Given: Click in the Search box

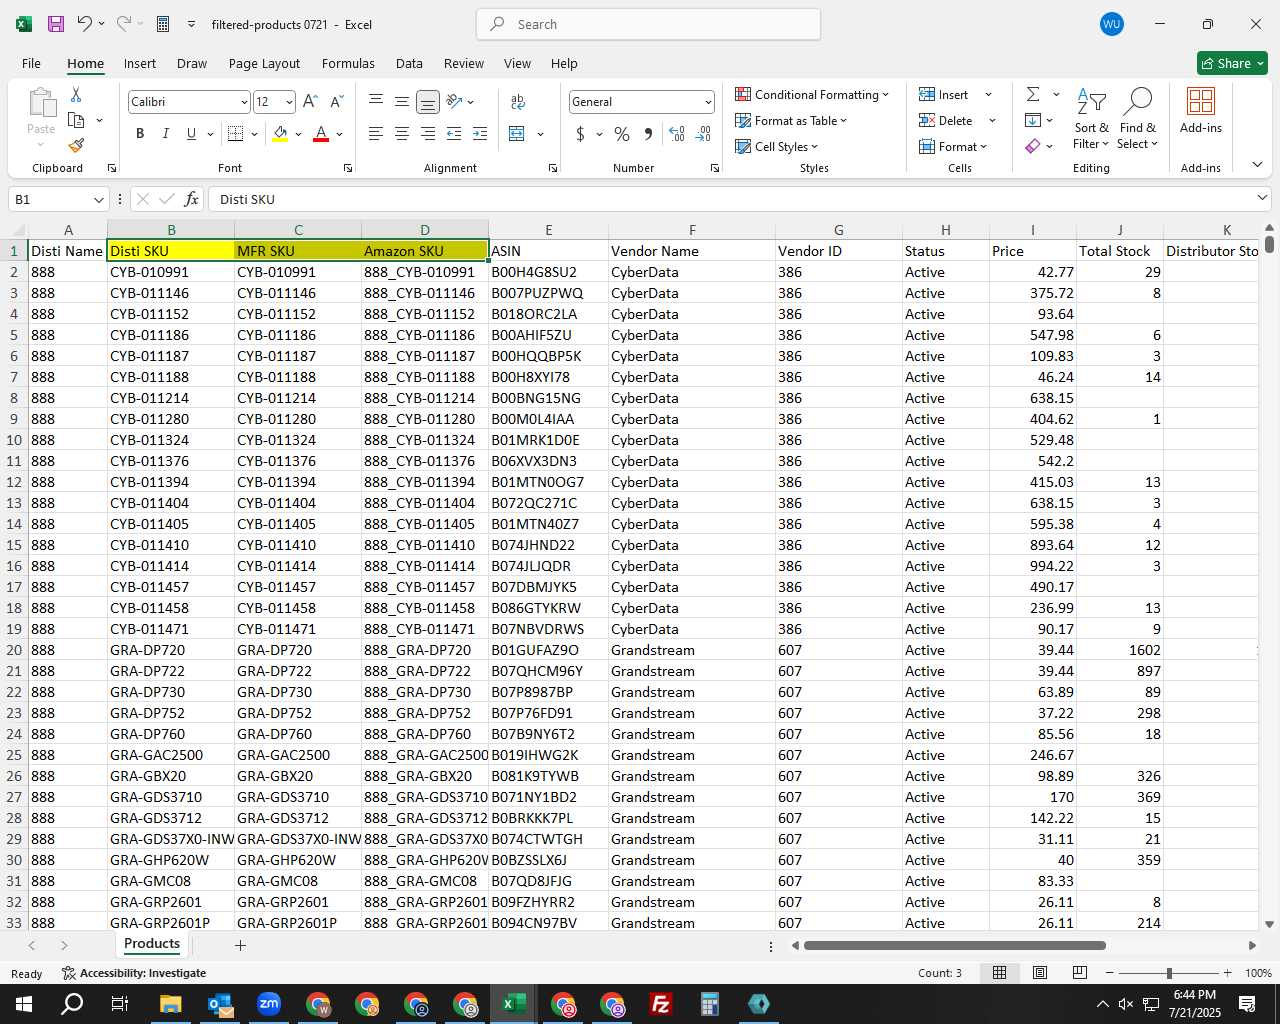Looking at the screenshot, I should coord(649,24).
